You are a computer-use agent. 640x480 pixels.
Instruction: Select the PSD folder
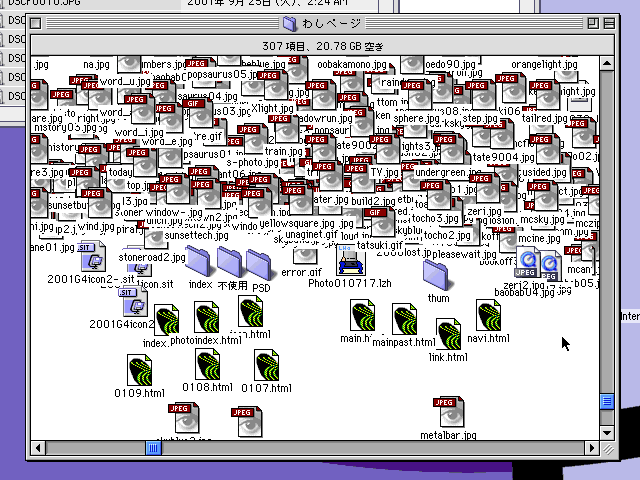pyautogui.click(x=259, y=265)
